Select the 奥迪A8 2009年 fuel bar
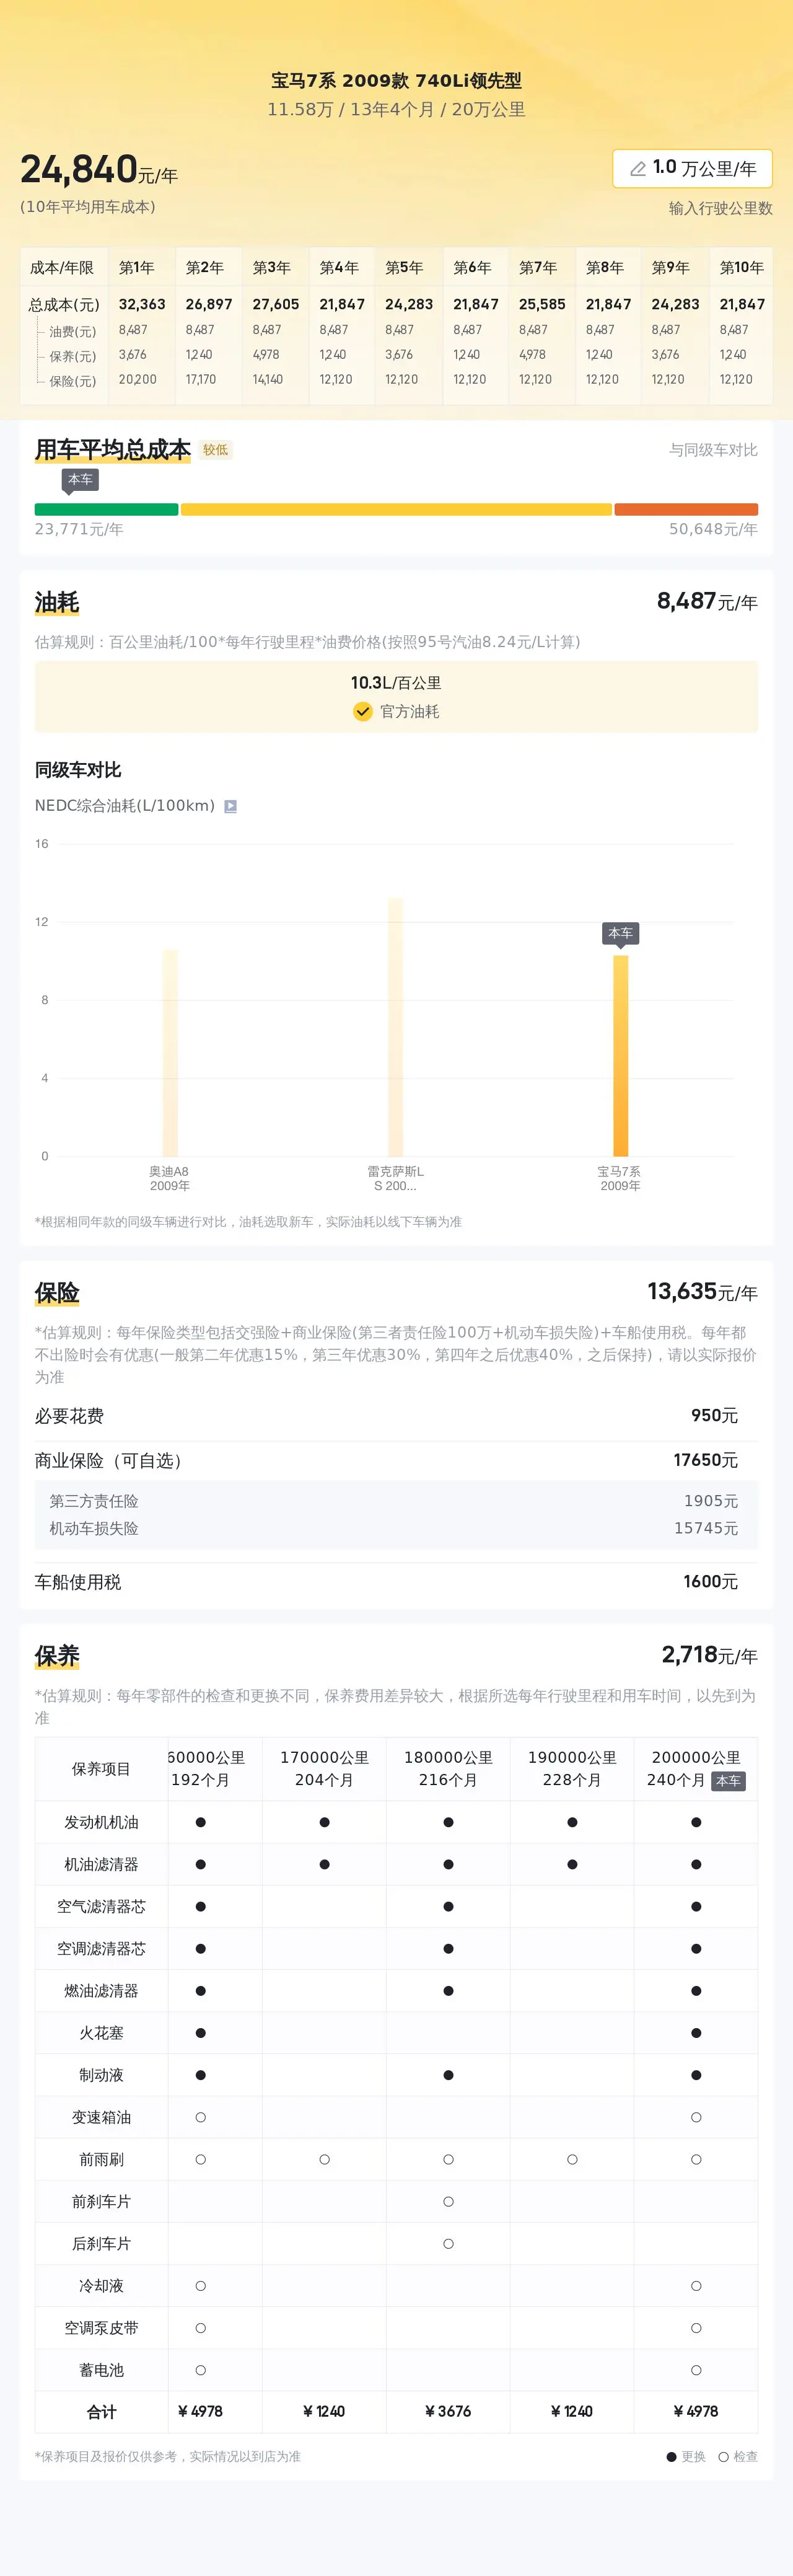Viewport: 793px width, 2576px height. [170, 1052]
